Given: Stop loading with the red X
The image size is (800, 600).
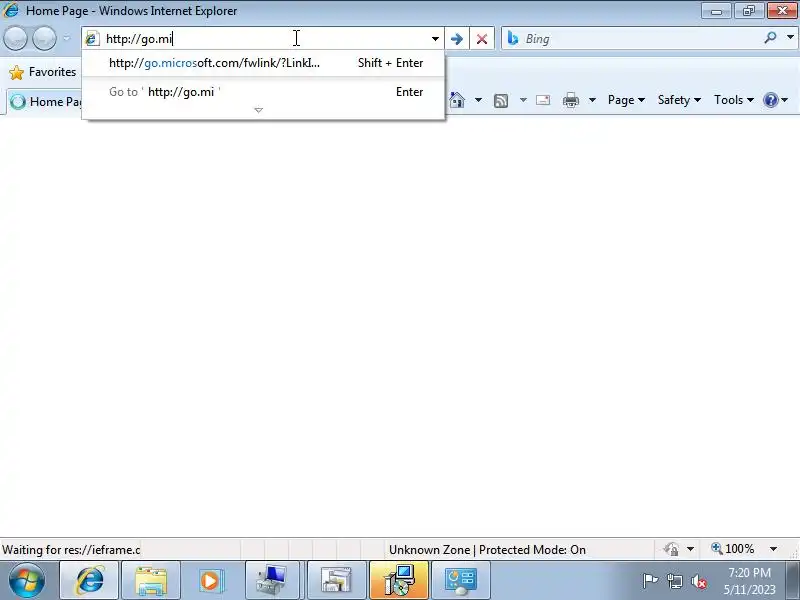Looking at the screenshot, I should click(482, 39).
